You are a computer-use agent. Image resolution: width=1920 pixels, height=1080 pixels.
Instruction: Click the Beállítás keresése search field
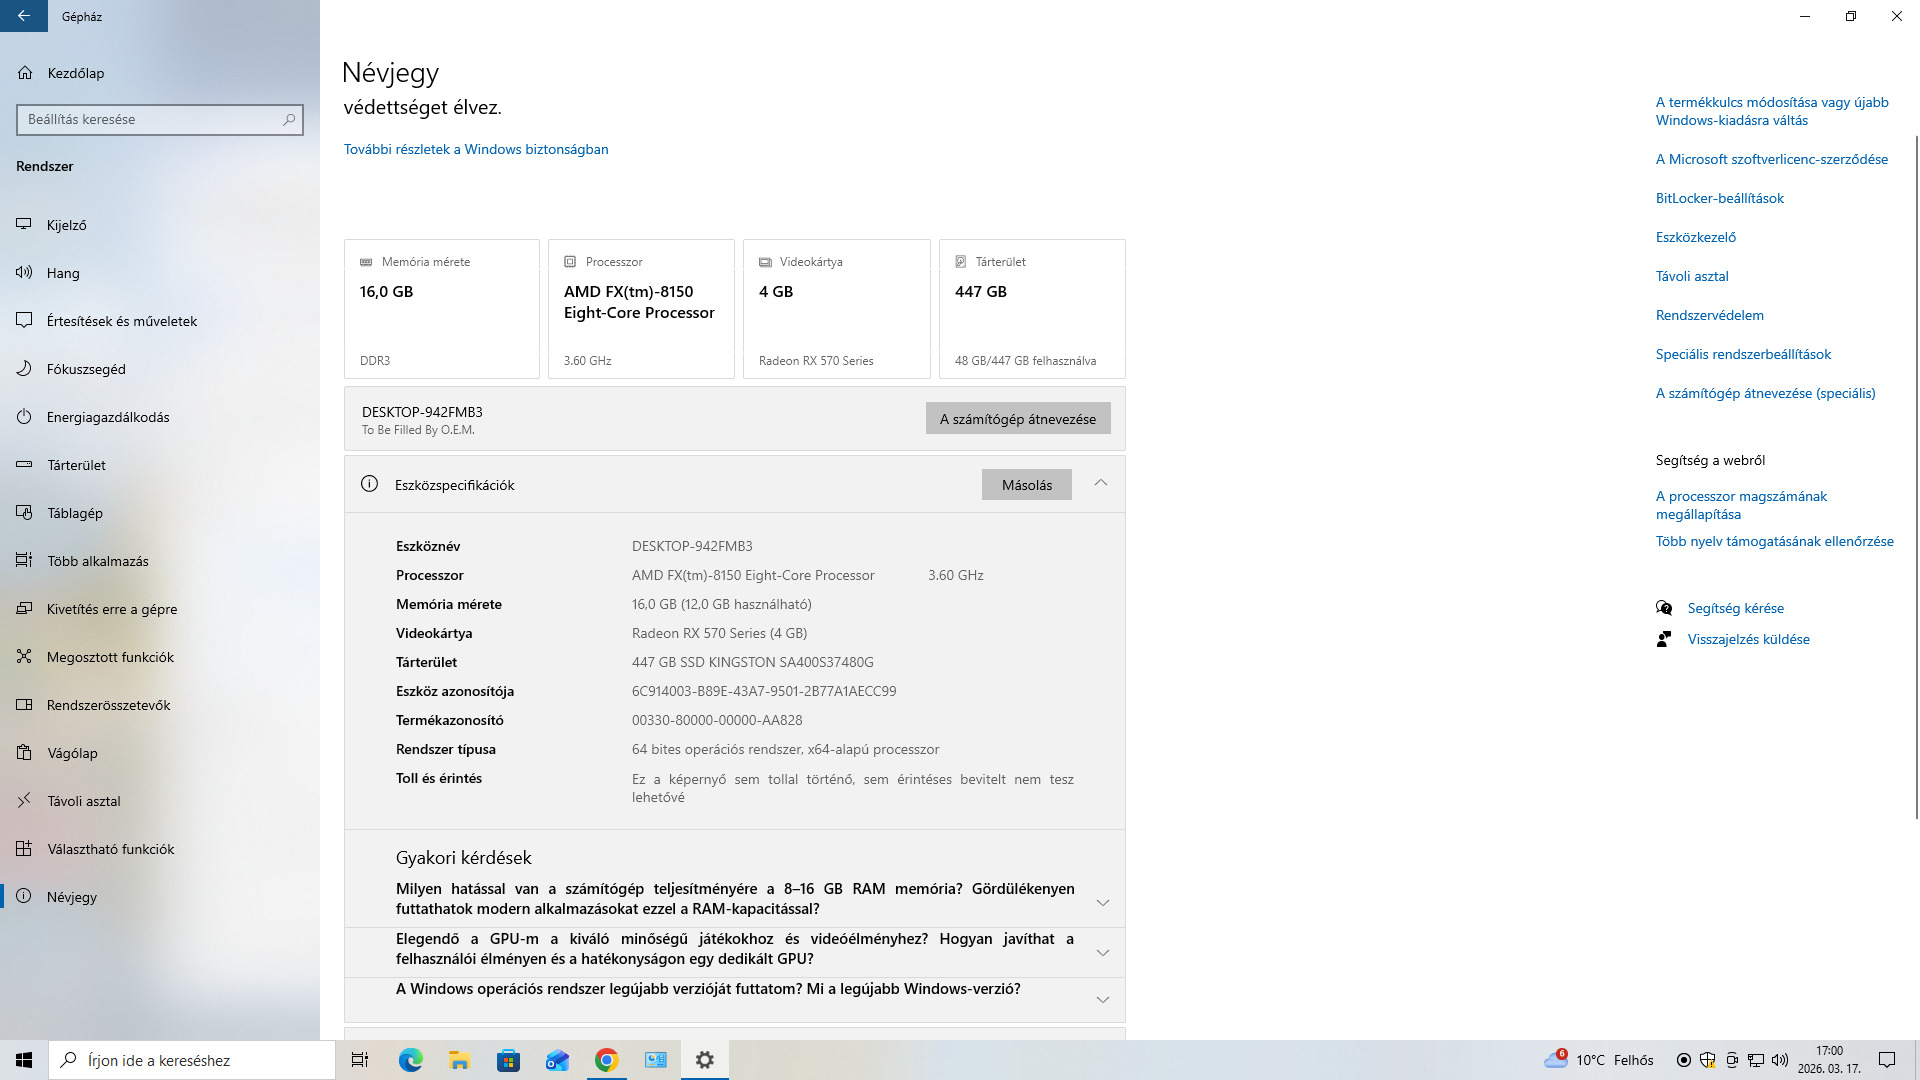[150, 119]
